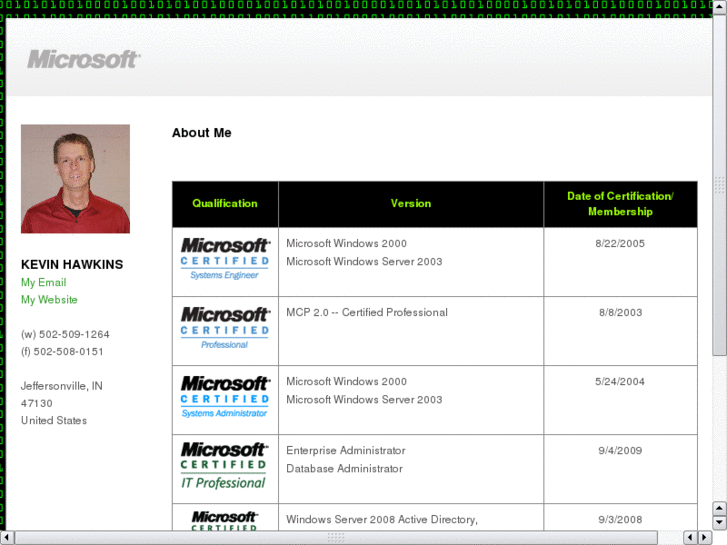This screenshot has width=727, height=545.
Task: Click the Microsoft logo in the header
Action: (x=83, y=59)
